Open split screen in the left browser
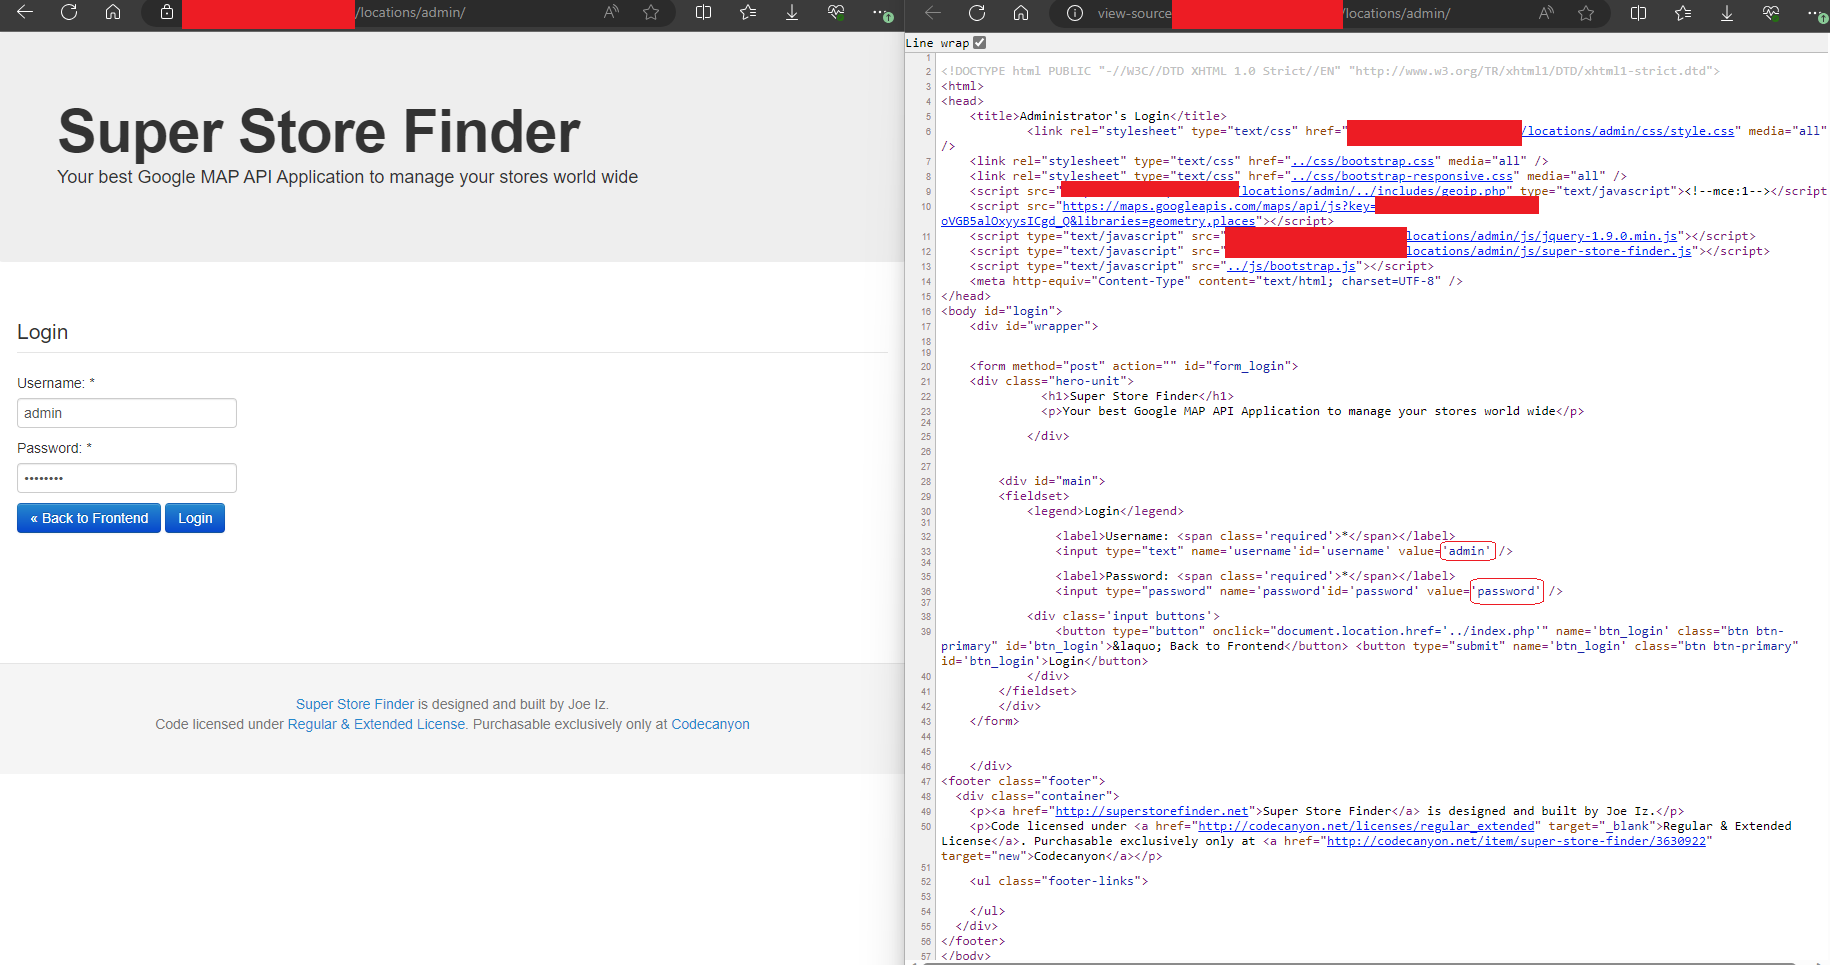This screenshot has width=1830, height=965. click(703, 12)
